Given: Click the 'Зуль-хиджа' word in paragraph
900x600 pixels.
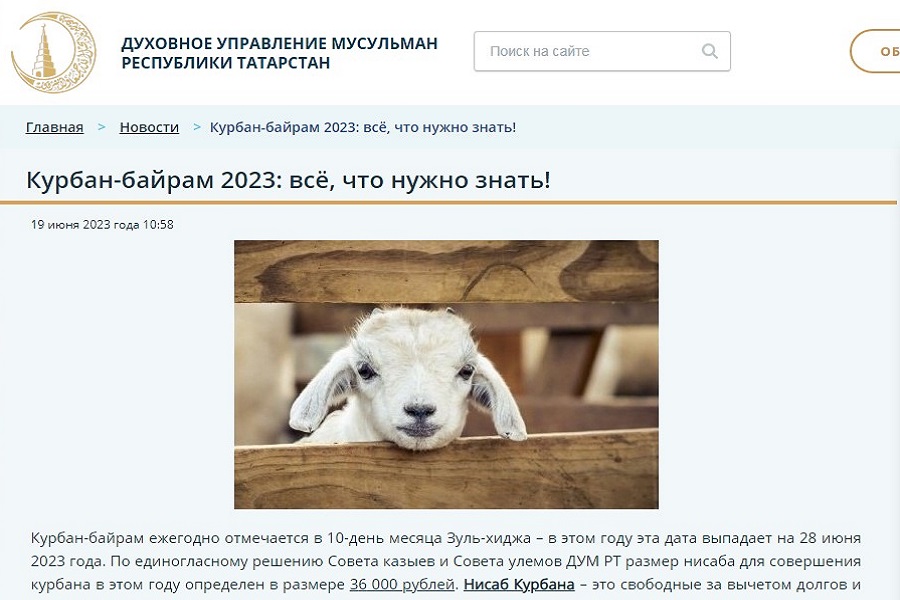Looking at the screenshot, I should 488,538.
